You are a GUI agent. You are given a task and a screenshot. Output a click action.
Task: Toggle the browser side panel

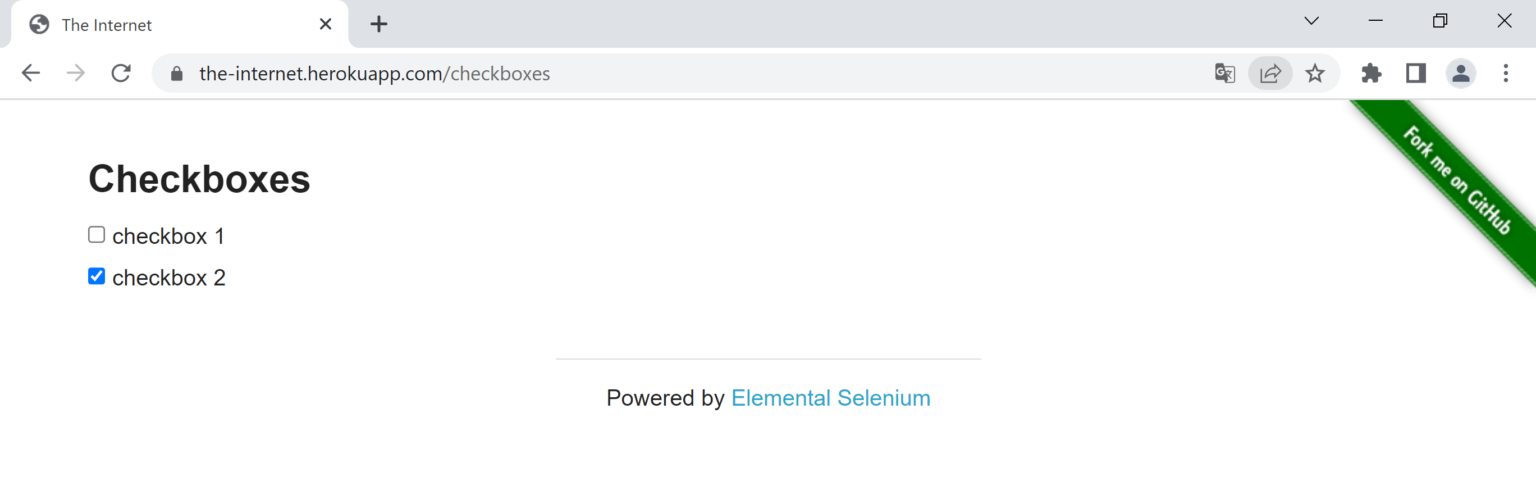1415,73
